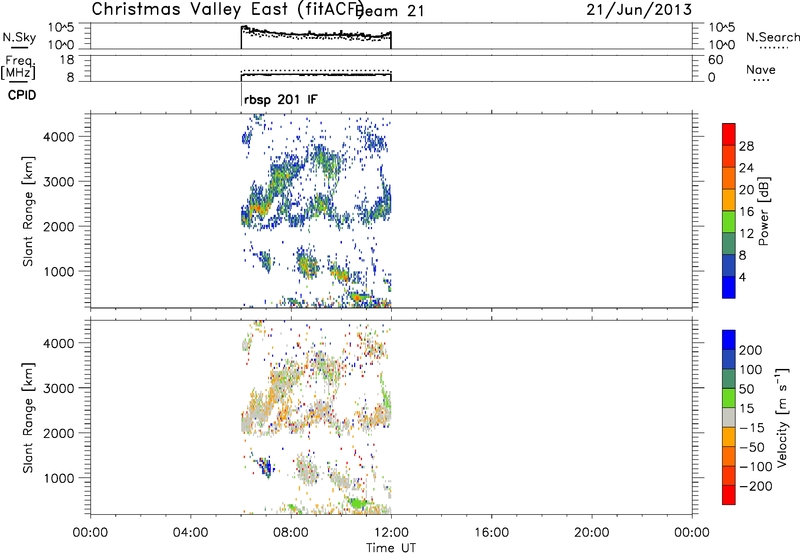Screen dimensions: 800x554
Task: Click 'Slant Range [km]' label of Power panel
Action: (28, 211)
